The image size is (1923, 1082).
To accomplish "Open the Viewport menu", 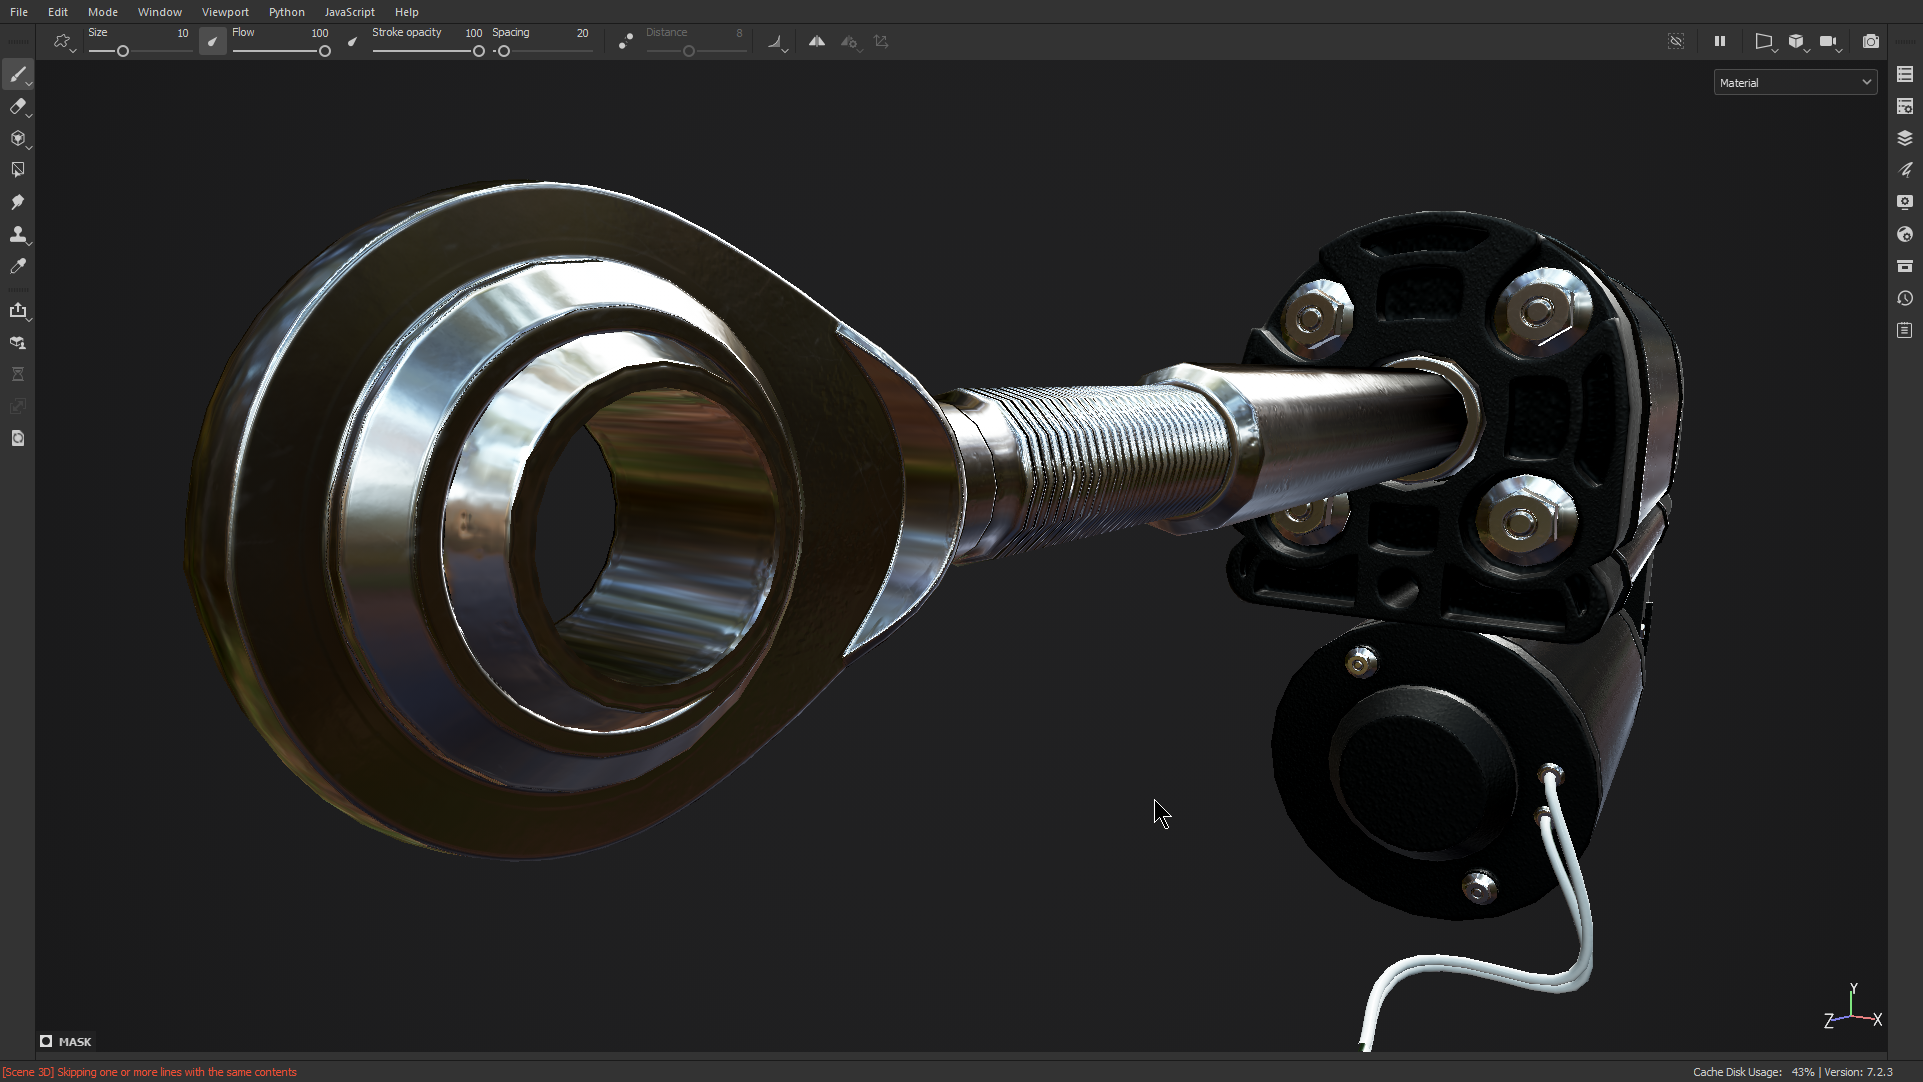I will pyautogui.click(x=225, y=12).
